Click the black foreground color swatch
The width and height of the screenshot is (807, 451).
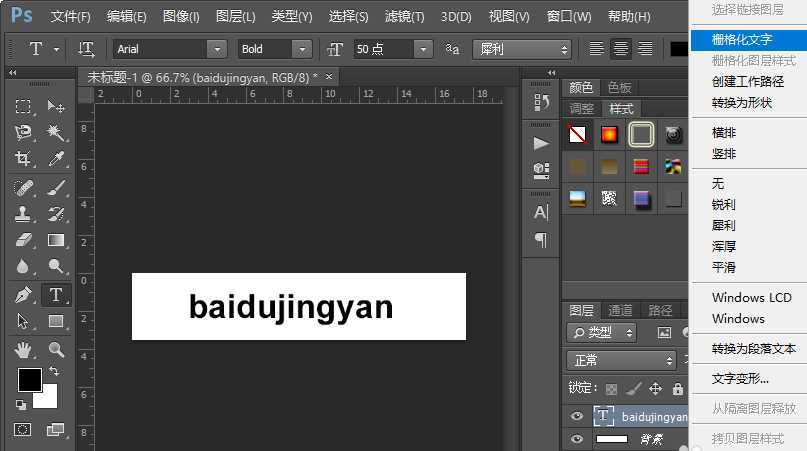[29, 380]
